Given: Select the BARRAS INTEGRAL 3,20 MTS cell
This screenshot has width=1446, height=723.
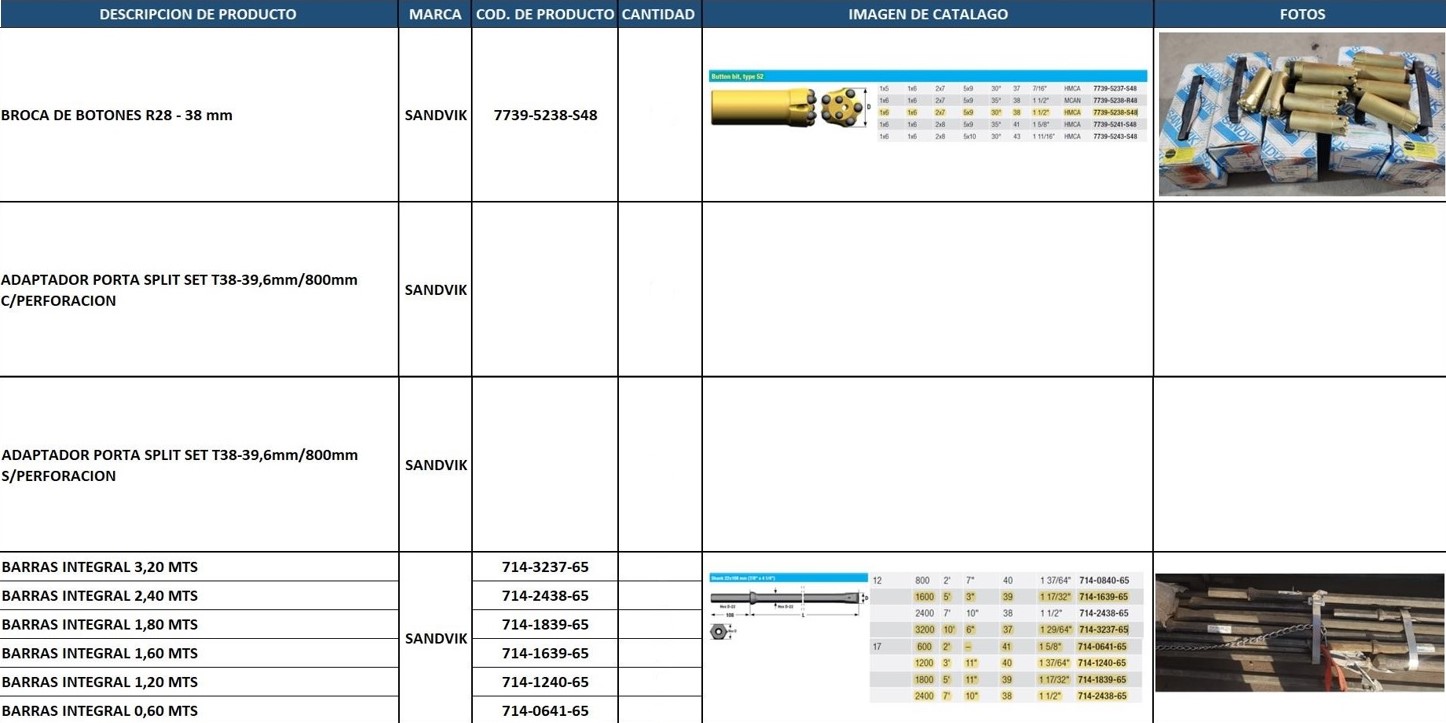Looking at the screenshot, I should coord(199,567).
